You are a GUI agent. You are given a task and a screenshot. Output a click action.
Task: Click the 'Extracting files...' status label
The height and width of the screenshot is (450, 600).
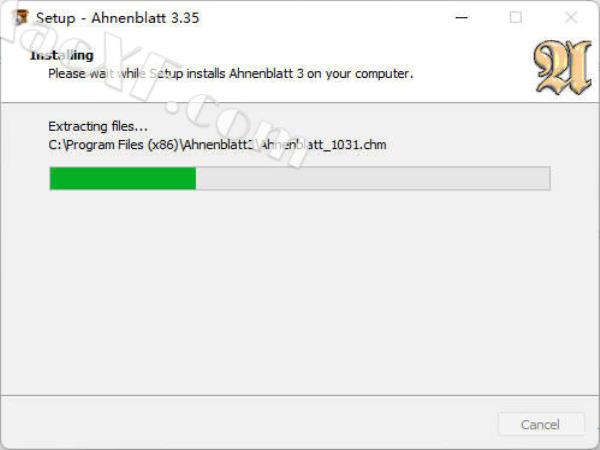click(98, 126)
